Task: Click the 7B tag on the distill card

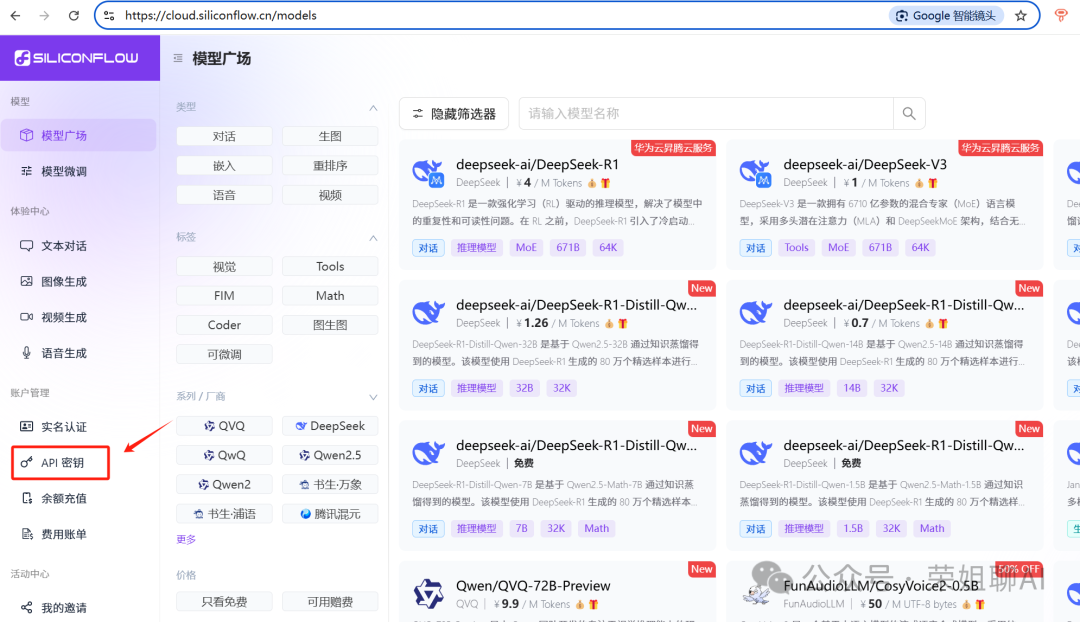Action: [x=521, y=529]
